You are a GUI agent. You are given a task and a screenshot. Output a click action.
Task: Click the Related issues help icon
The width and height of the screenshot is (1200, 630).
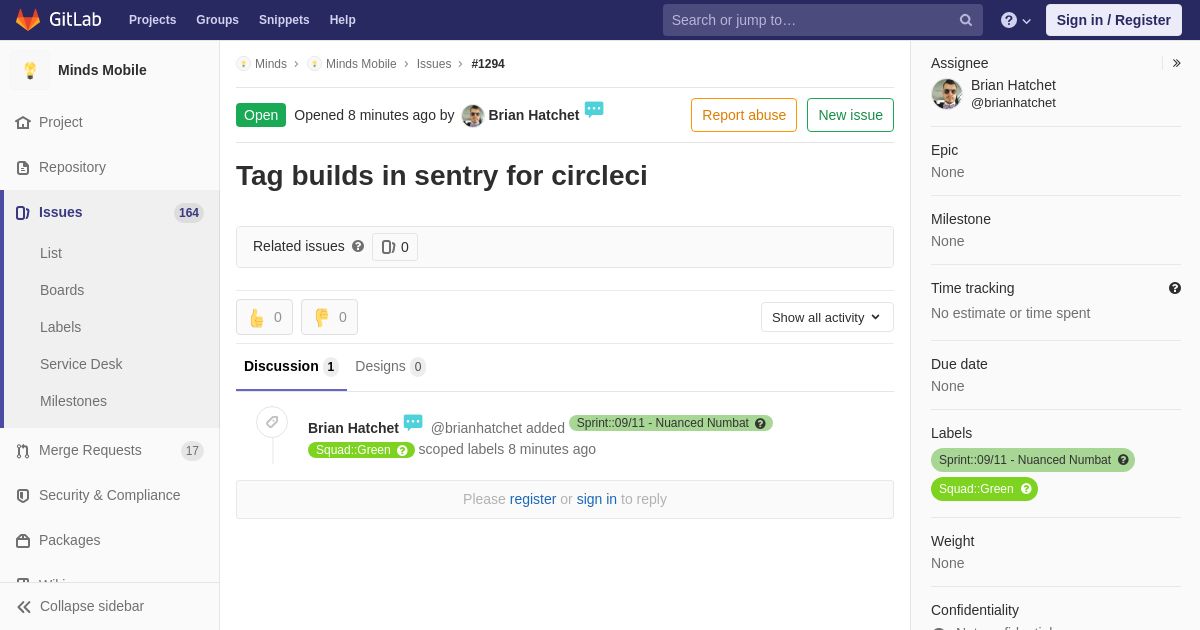coord(358,246)
